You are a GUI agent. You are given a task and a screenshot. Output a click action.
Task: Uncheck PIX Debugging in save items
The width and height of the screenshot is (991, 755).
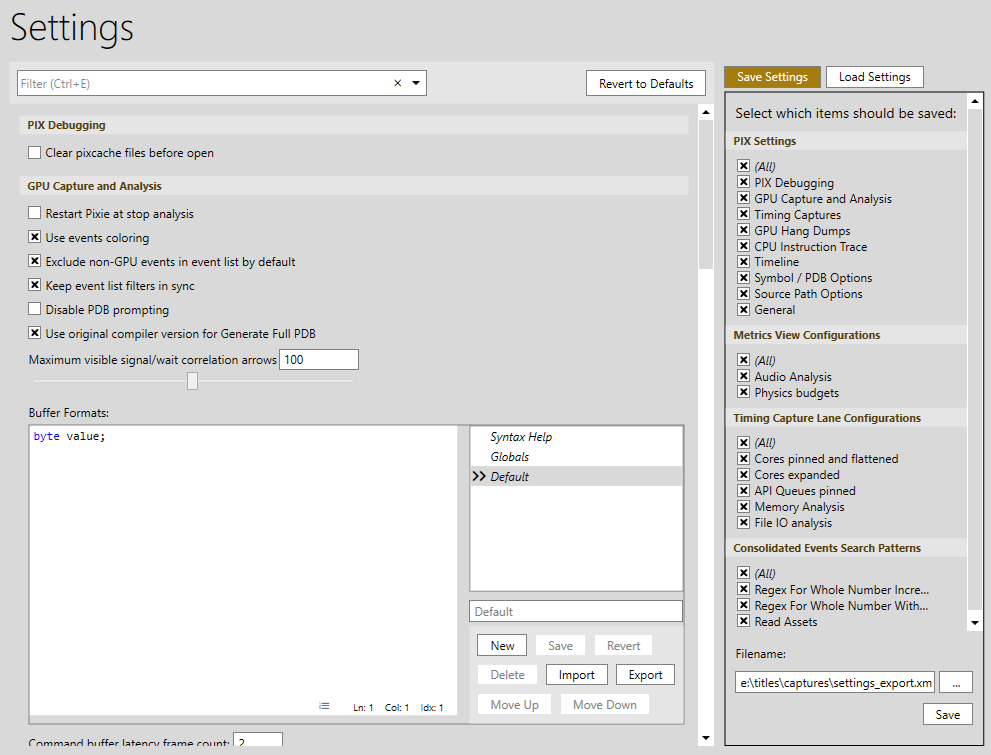pyautogui.click(x=743, y=183)
